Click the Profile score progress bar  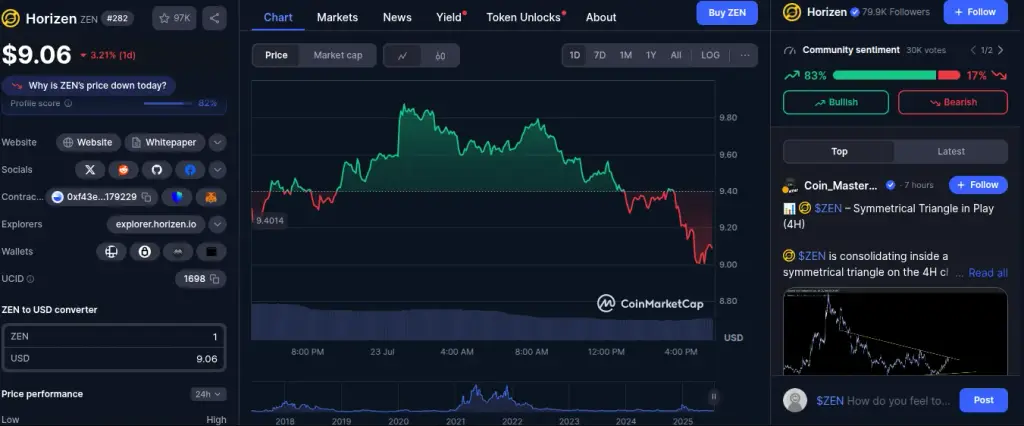pos(168,103)
